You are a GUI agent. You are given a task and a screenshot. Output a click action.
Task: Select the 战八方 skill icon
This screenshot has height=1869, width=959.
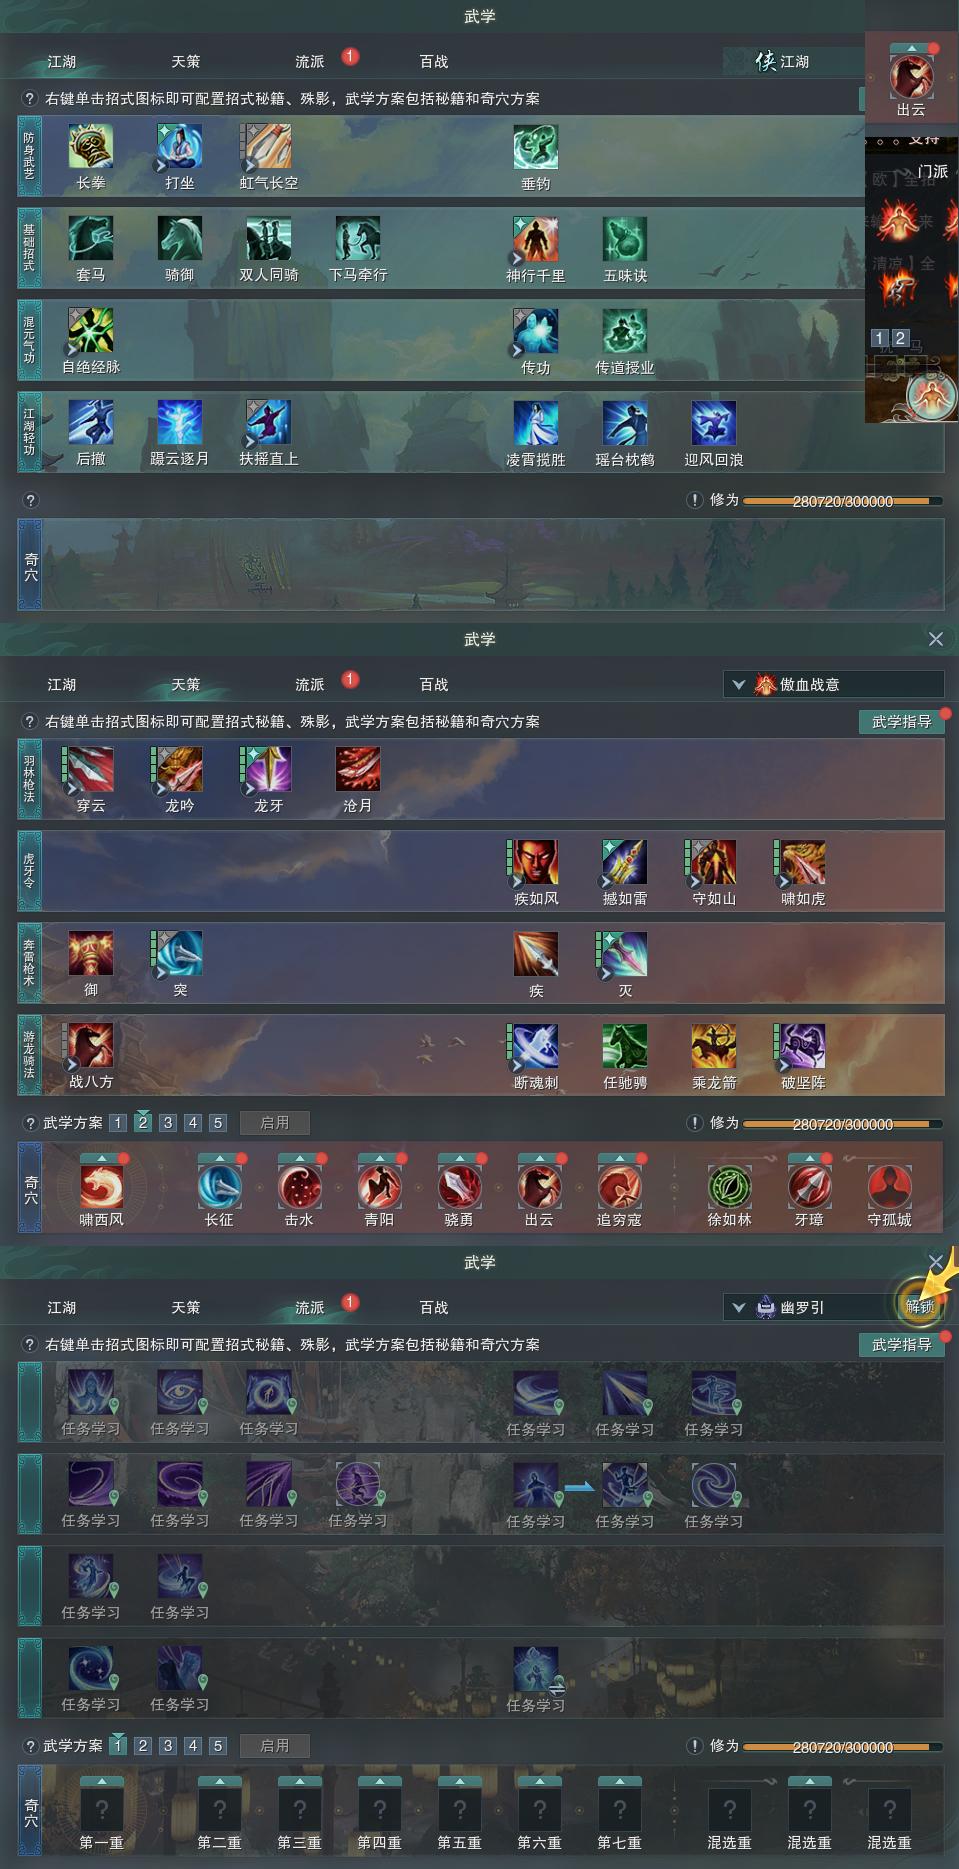pos(91,1046)
